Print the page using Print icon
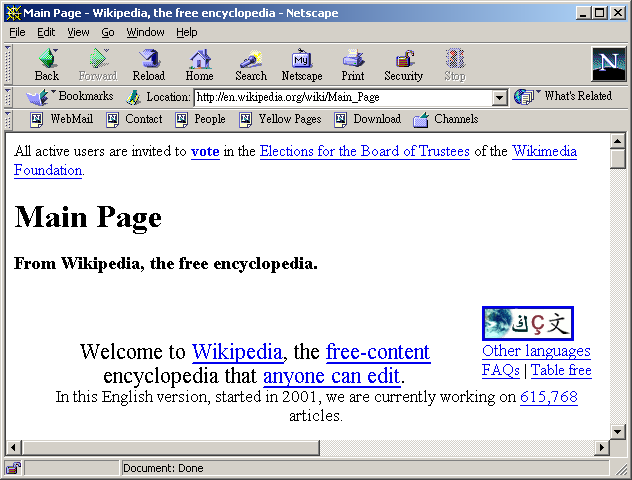Viewport: 632px width, 480px height. pyautogui.click(x=352, y=60)
